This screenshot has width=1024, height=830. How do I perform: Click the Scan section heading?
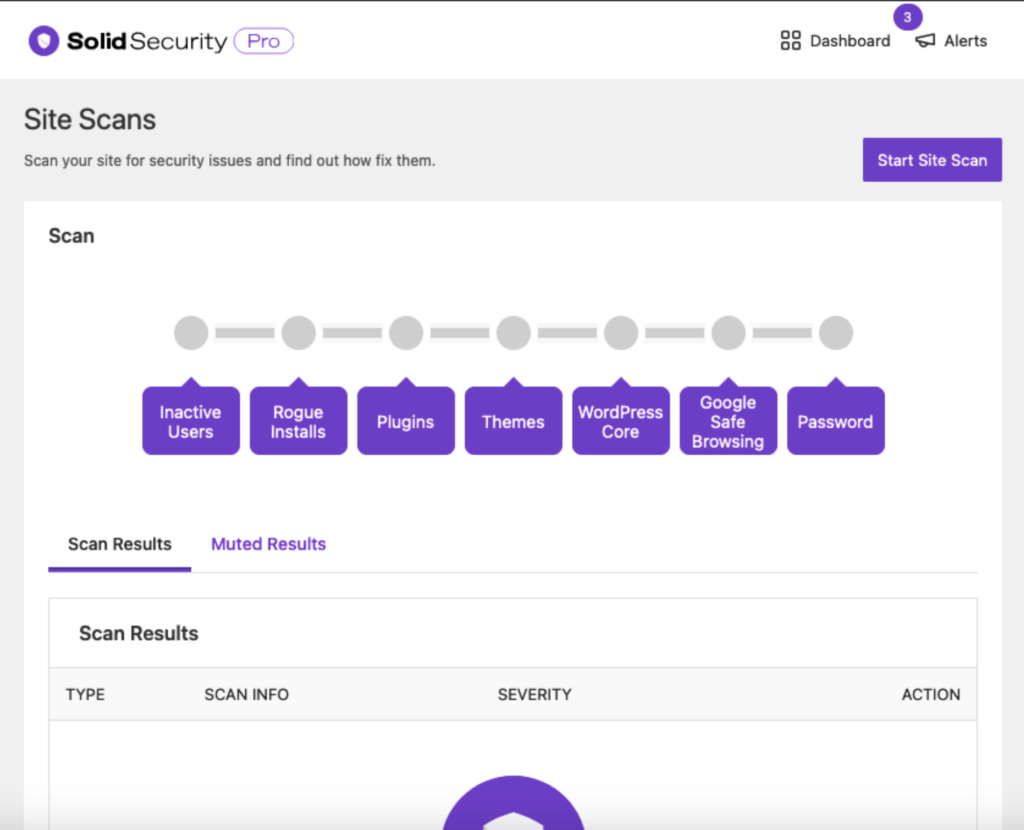click(71, 236)
